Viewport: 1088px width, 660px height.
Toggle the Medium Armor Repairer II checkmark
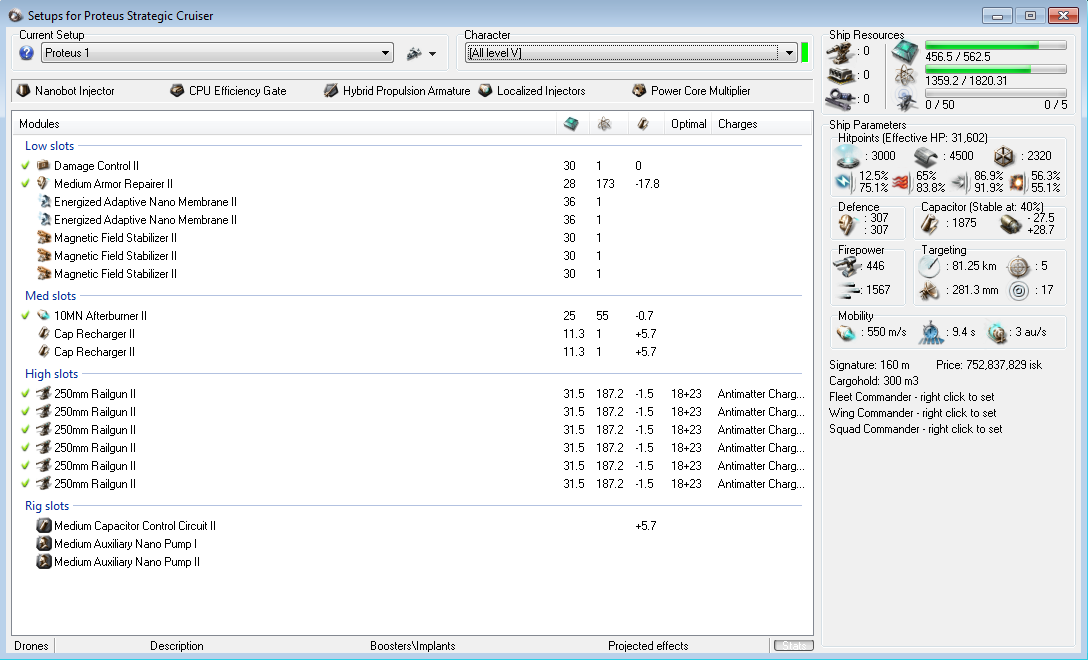(26, 183)
